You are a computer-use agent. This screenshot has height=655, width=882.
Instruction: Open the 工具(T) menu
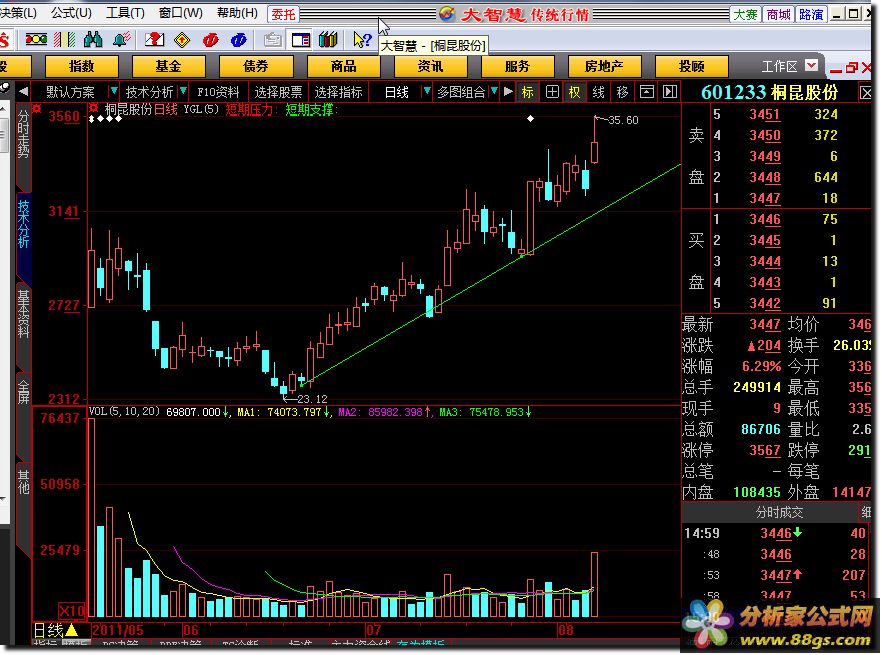125,13
